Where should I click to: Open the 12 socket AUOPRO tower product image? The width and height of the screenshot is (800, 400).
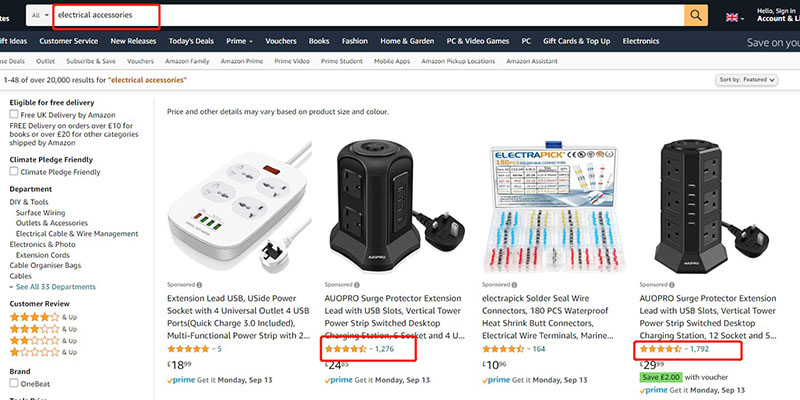pyautogui.click(x=705, y=207)
